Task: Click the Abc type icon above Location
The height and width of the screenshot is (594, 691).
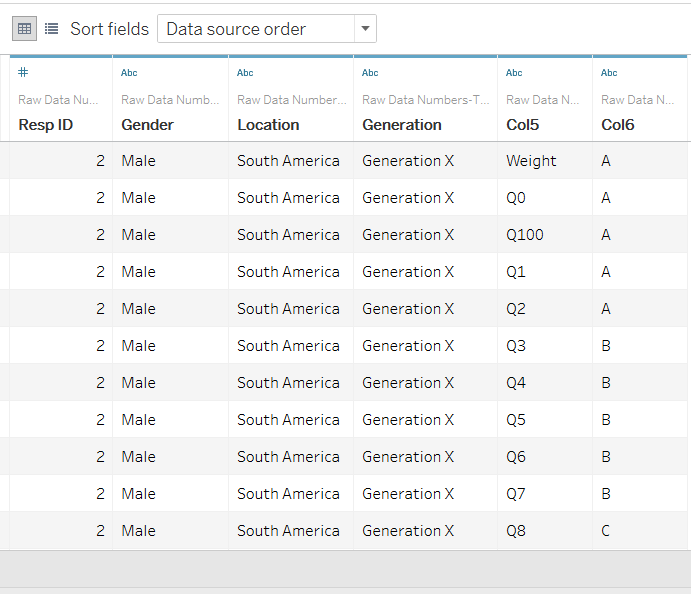Action: tap(245, 72)
